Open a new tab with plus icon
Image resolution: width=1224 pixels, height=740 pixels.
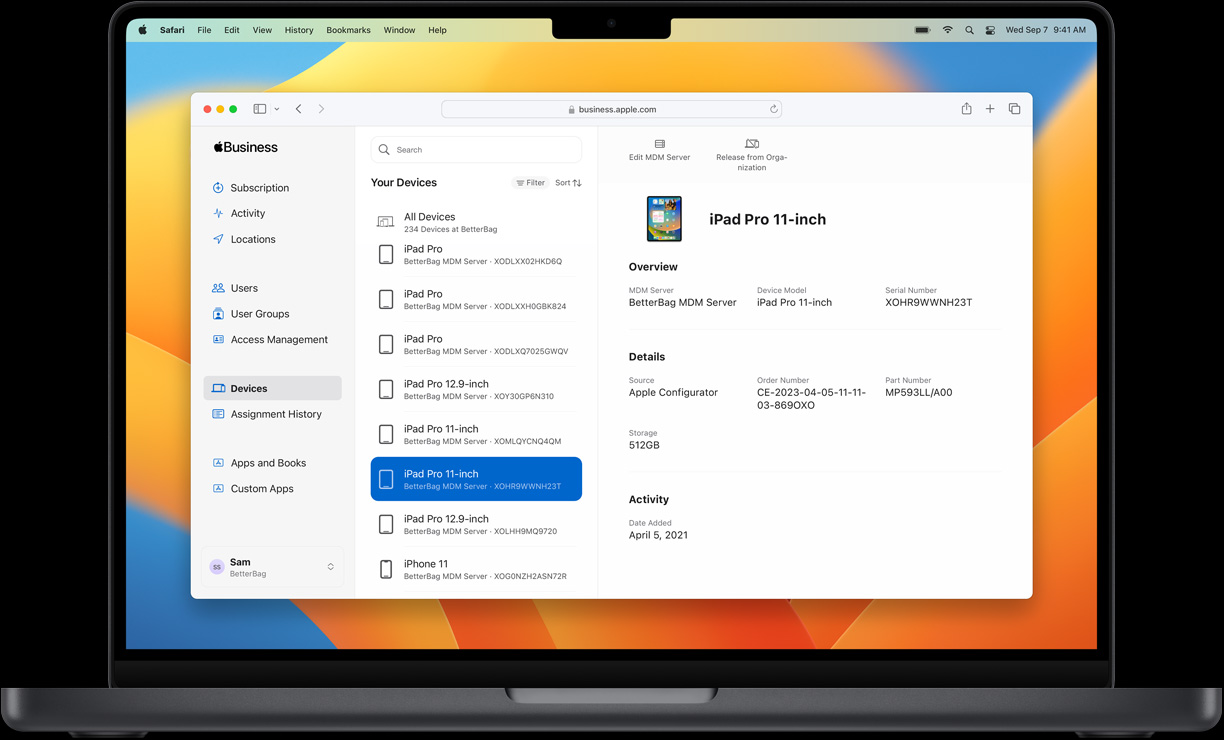(x=990, y=109)
